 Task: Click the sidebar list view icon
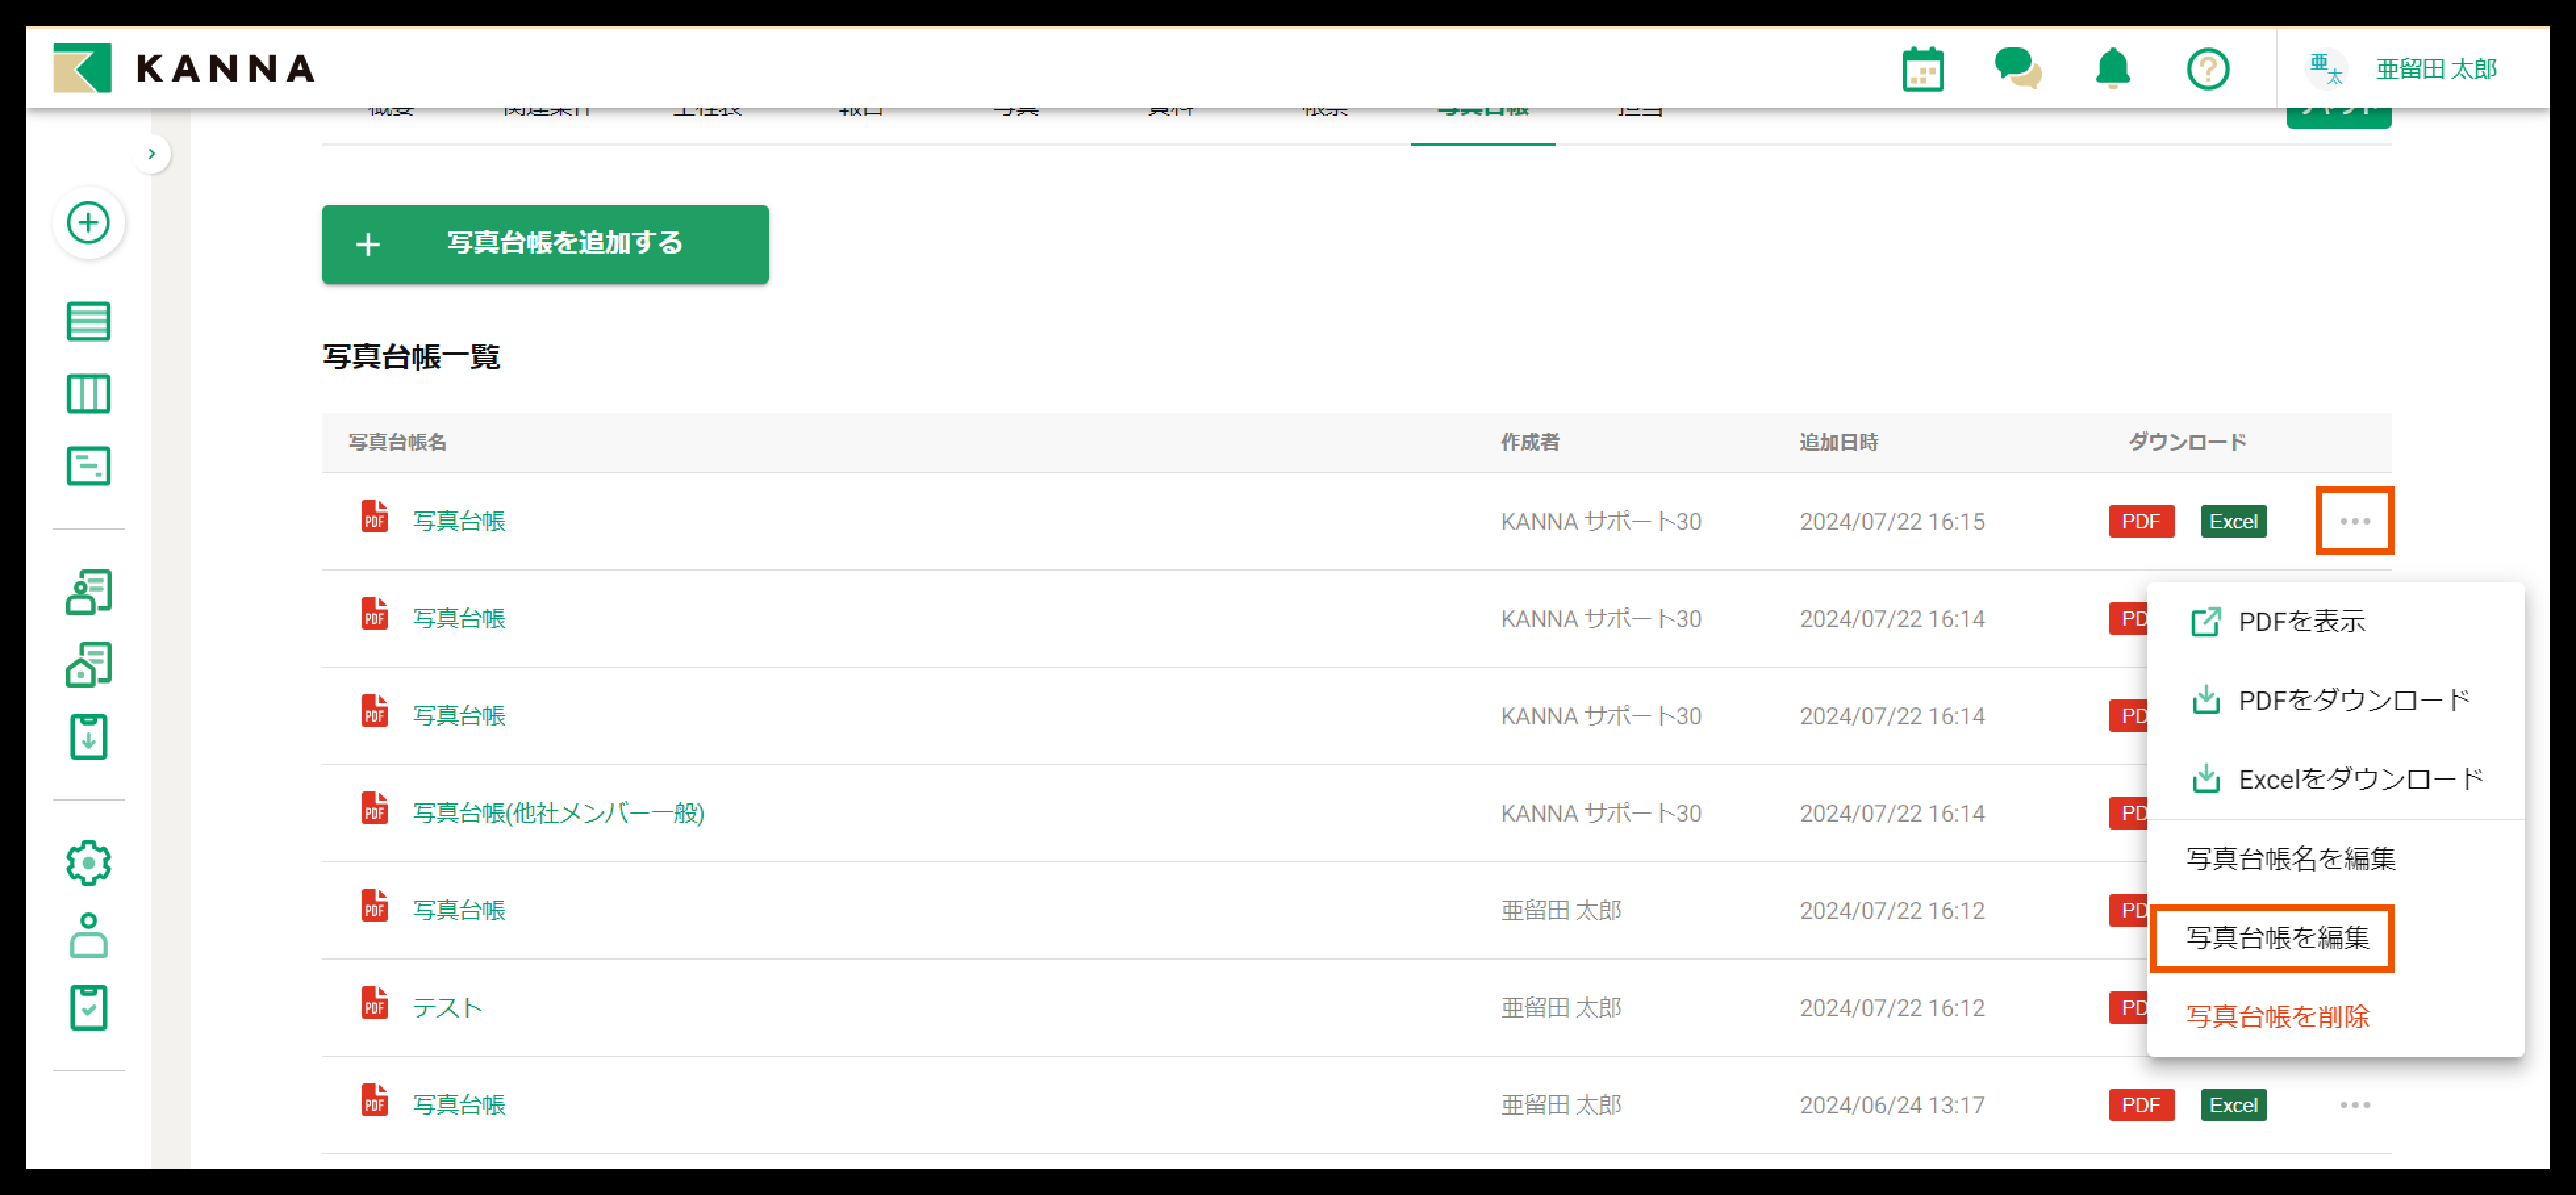click(x=88, y=322)
